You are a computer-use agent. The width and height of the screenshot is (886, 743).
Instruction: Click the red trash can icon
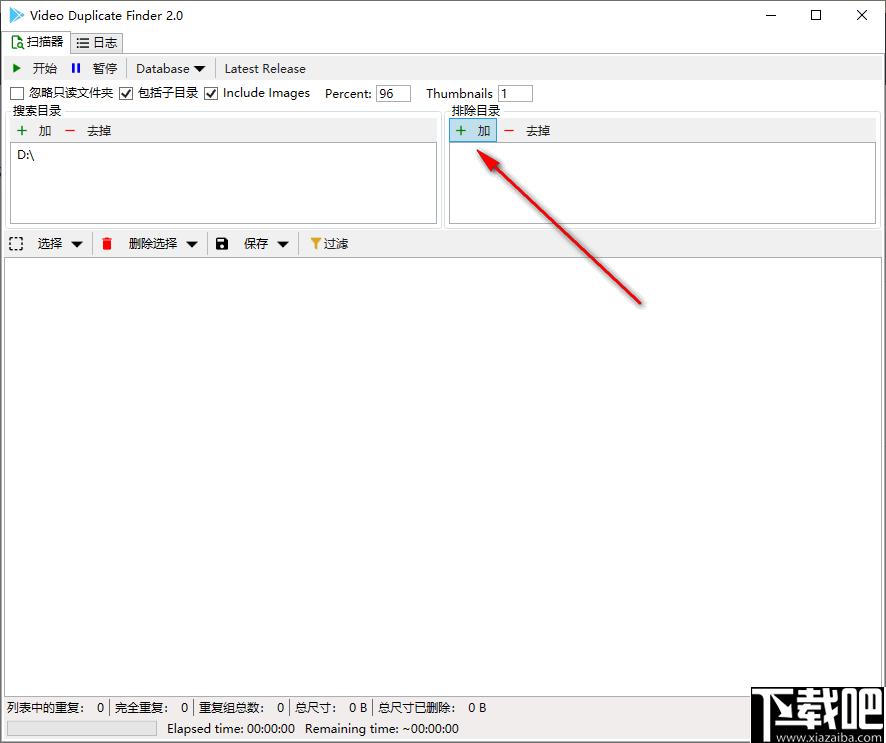[107, 244]
